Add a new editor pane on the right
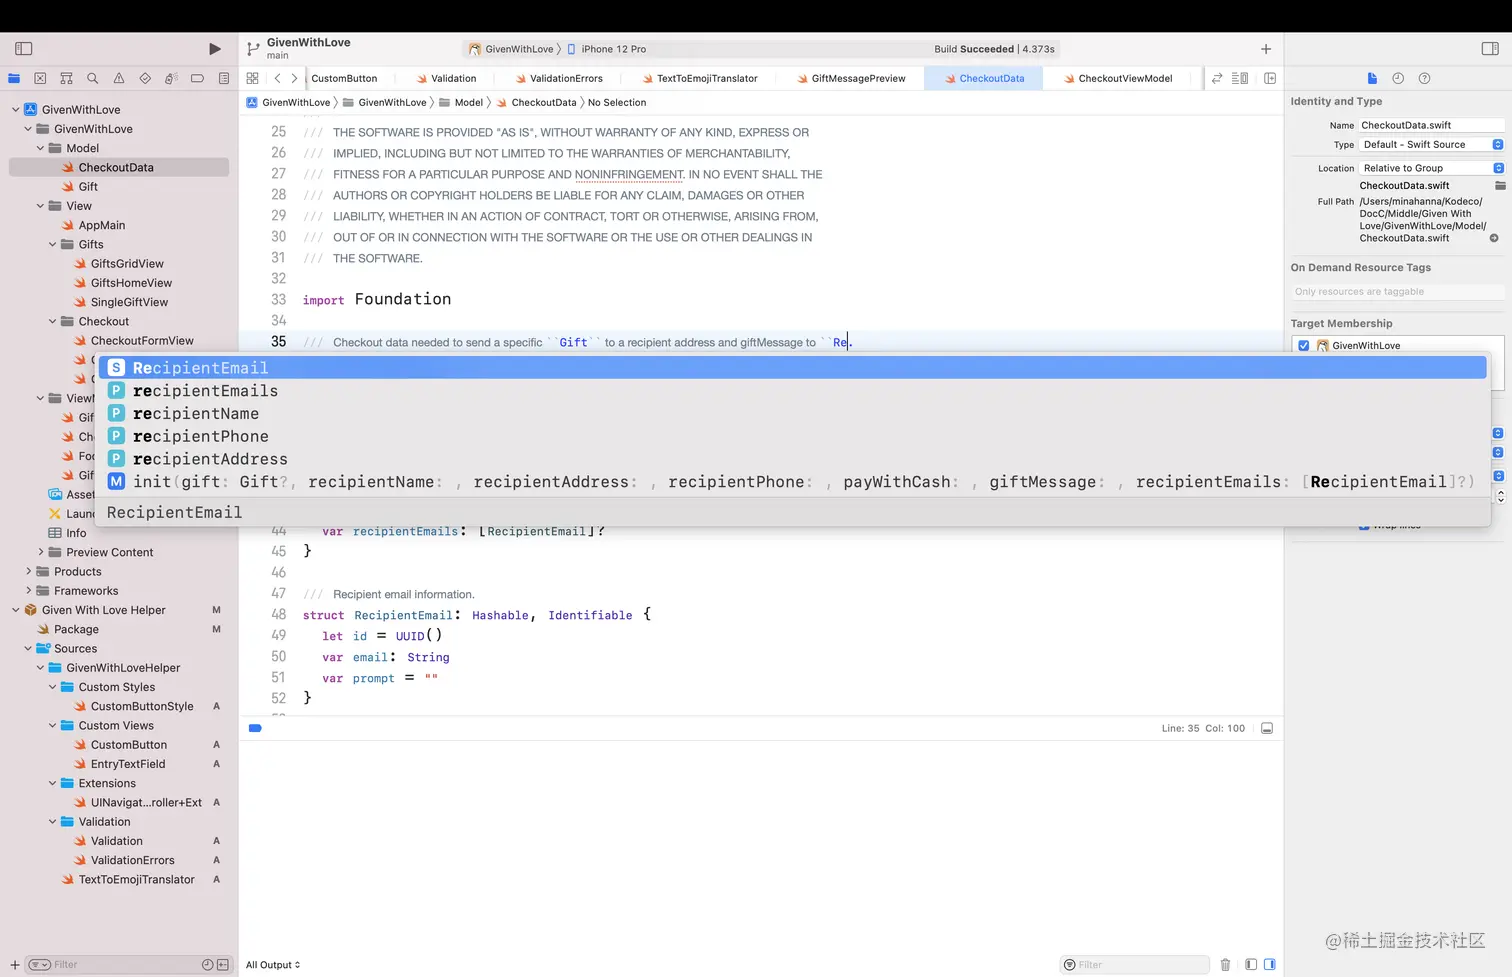The image size is (1512, 977). (1270, 78)
